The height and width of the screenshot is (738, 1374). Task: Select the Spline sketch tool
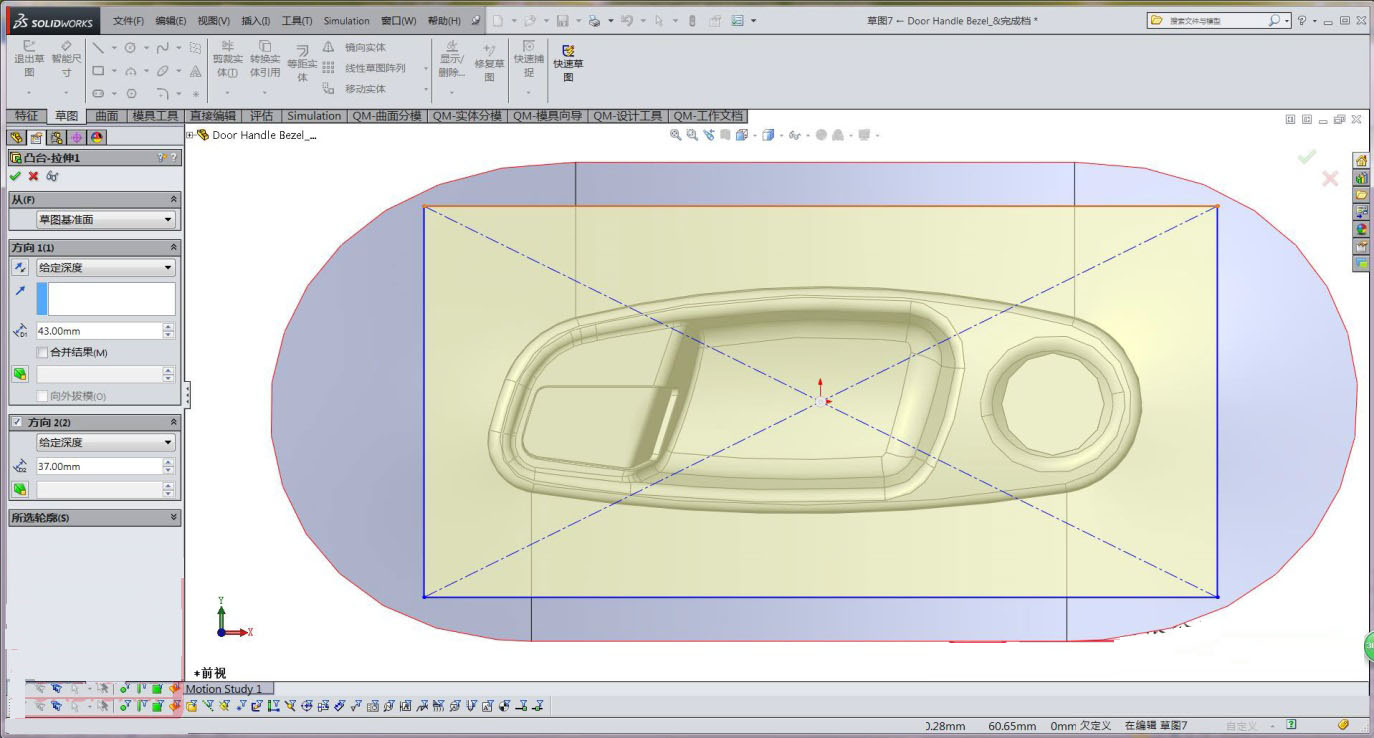pos(162,47)
